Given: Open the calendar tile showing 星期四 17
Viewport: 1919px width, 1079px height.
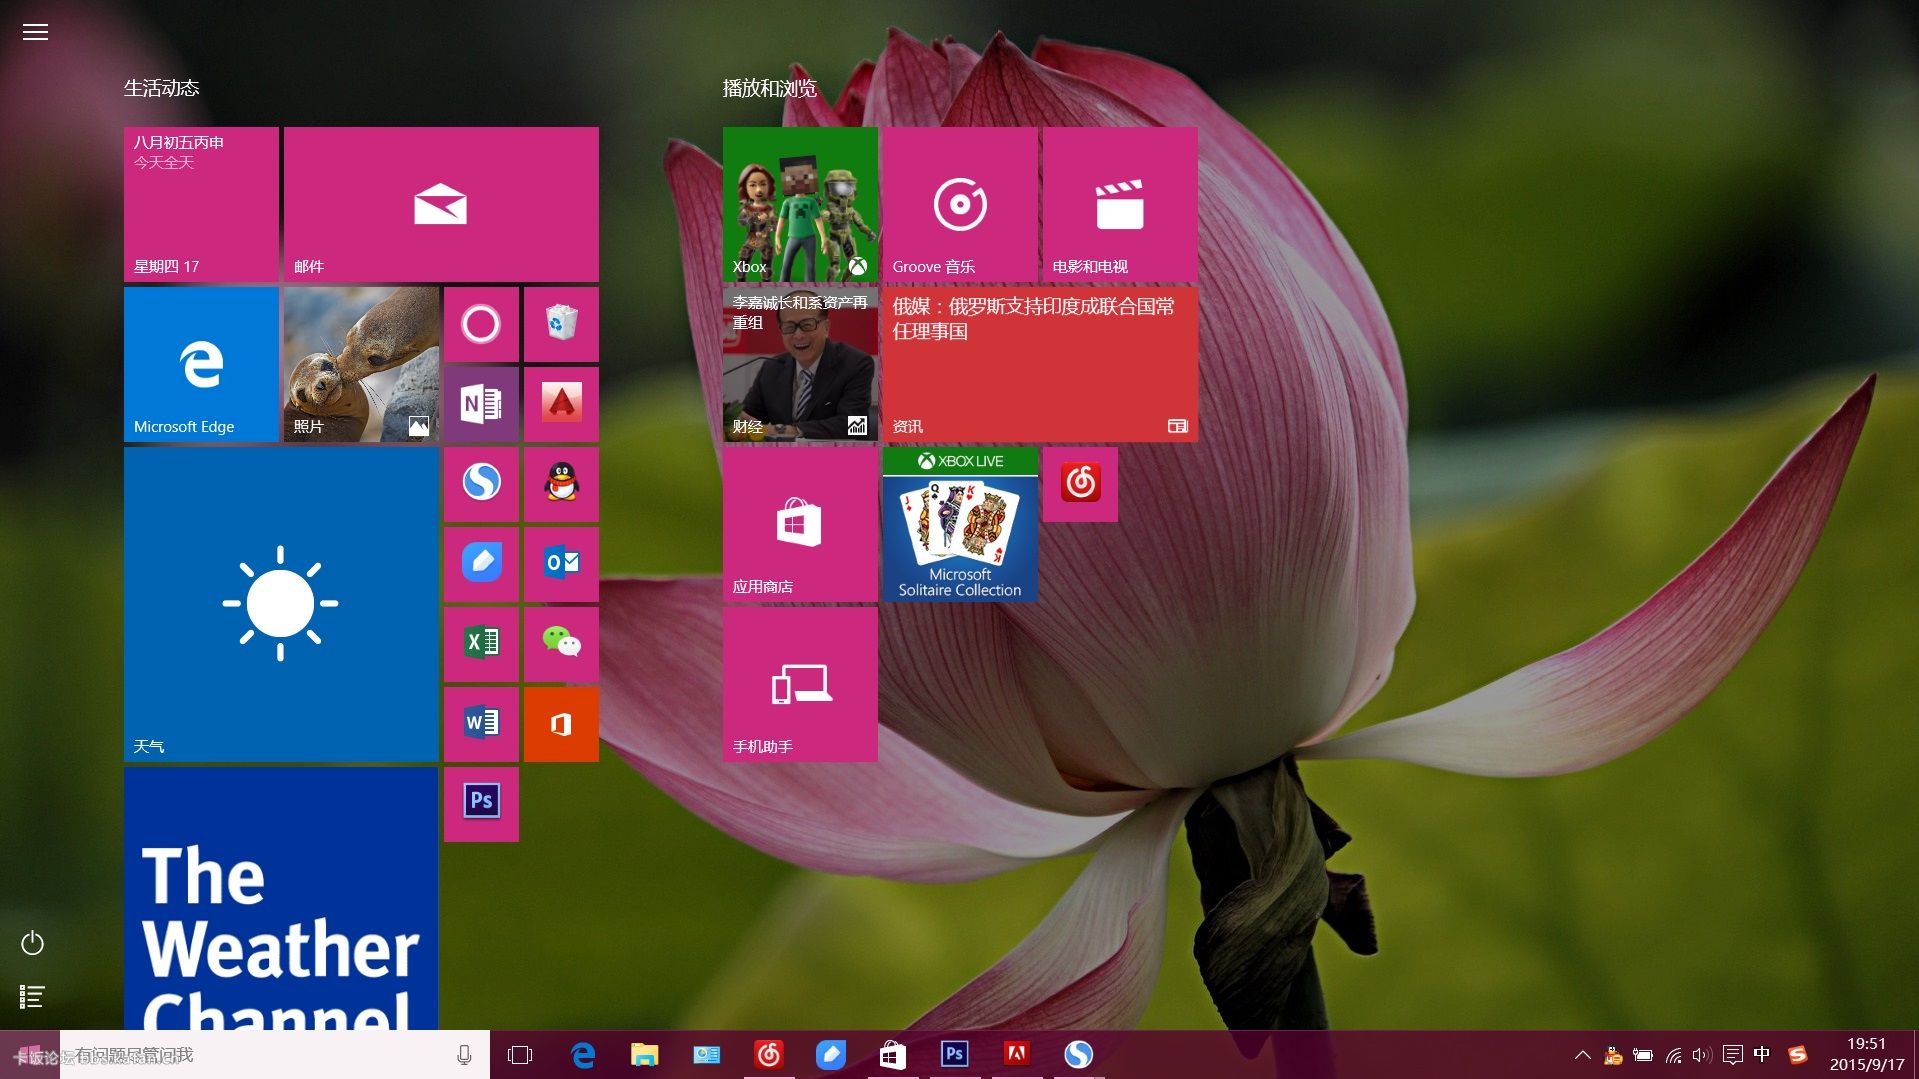Looking at the screenshot, I should click(201, 204).
